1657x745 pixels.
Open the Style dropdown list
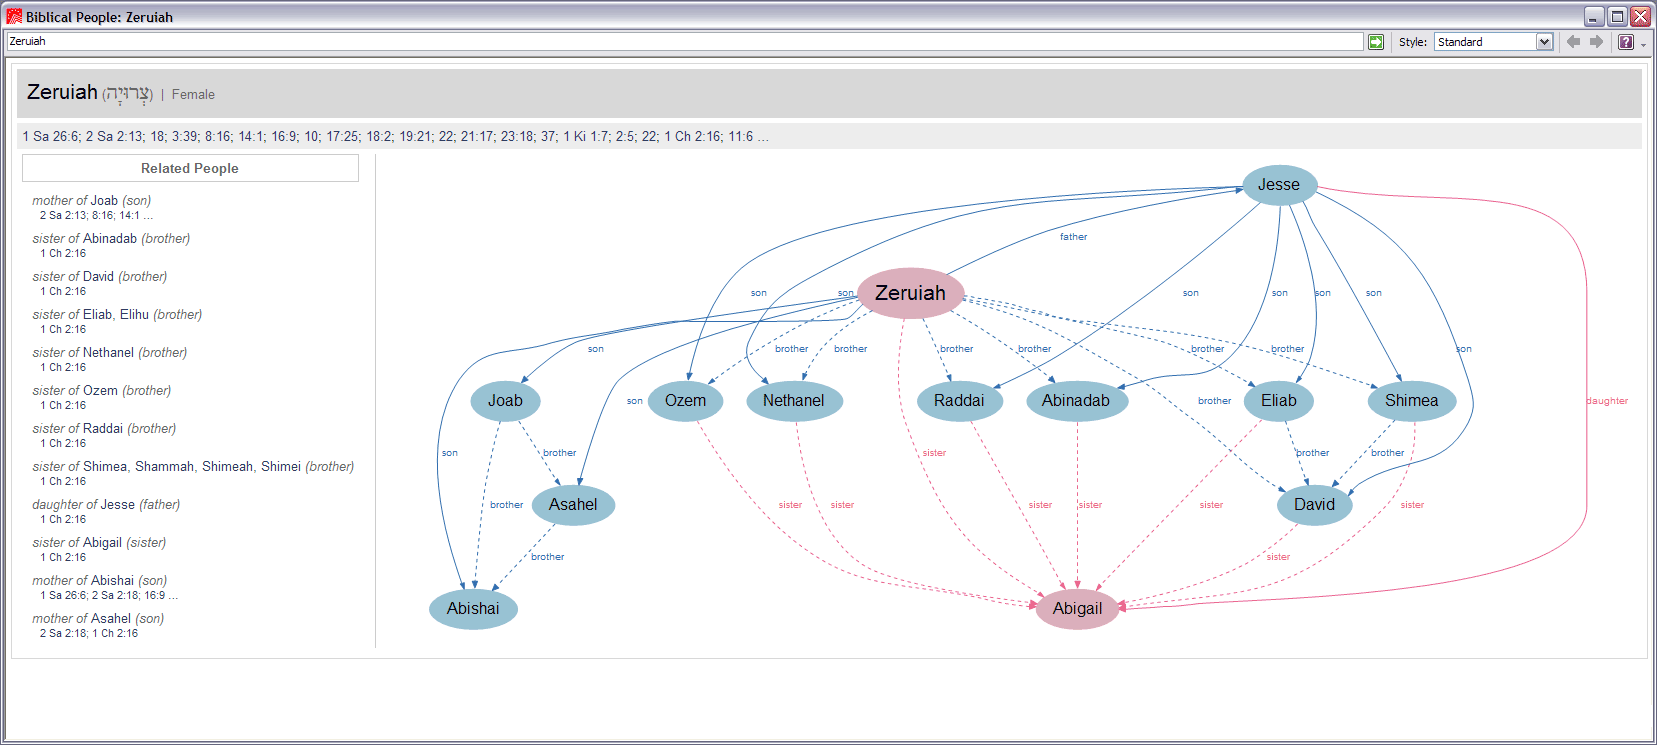[x=1544, y=42]
